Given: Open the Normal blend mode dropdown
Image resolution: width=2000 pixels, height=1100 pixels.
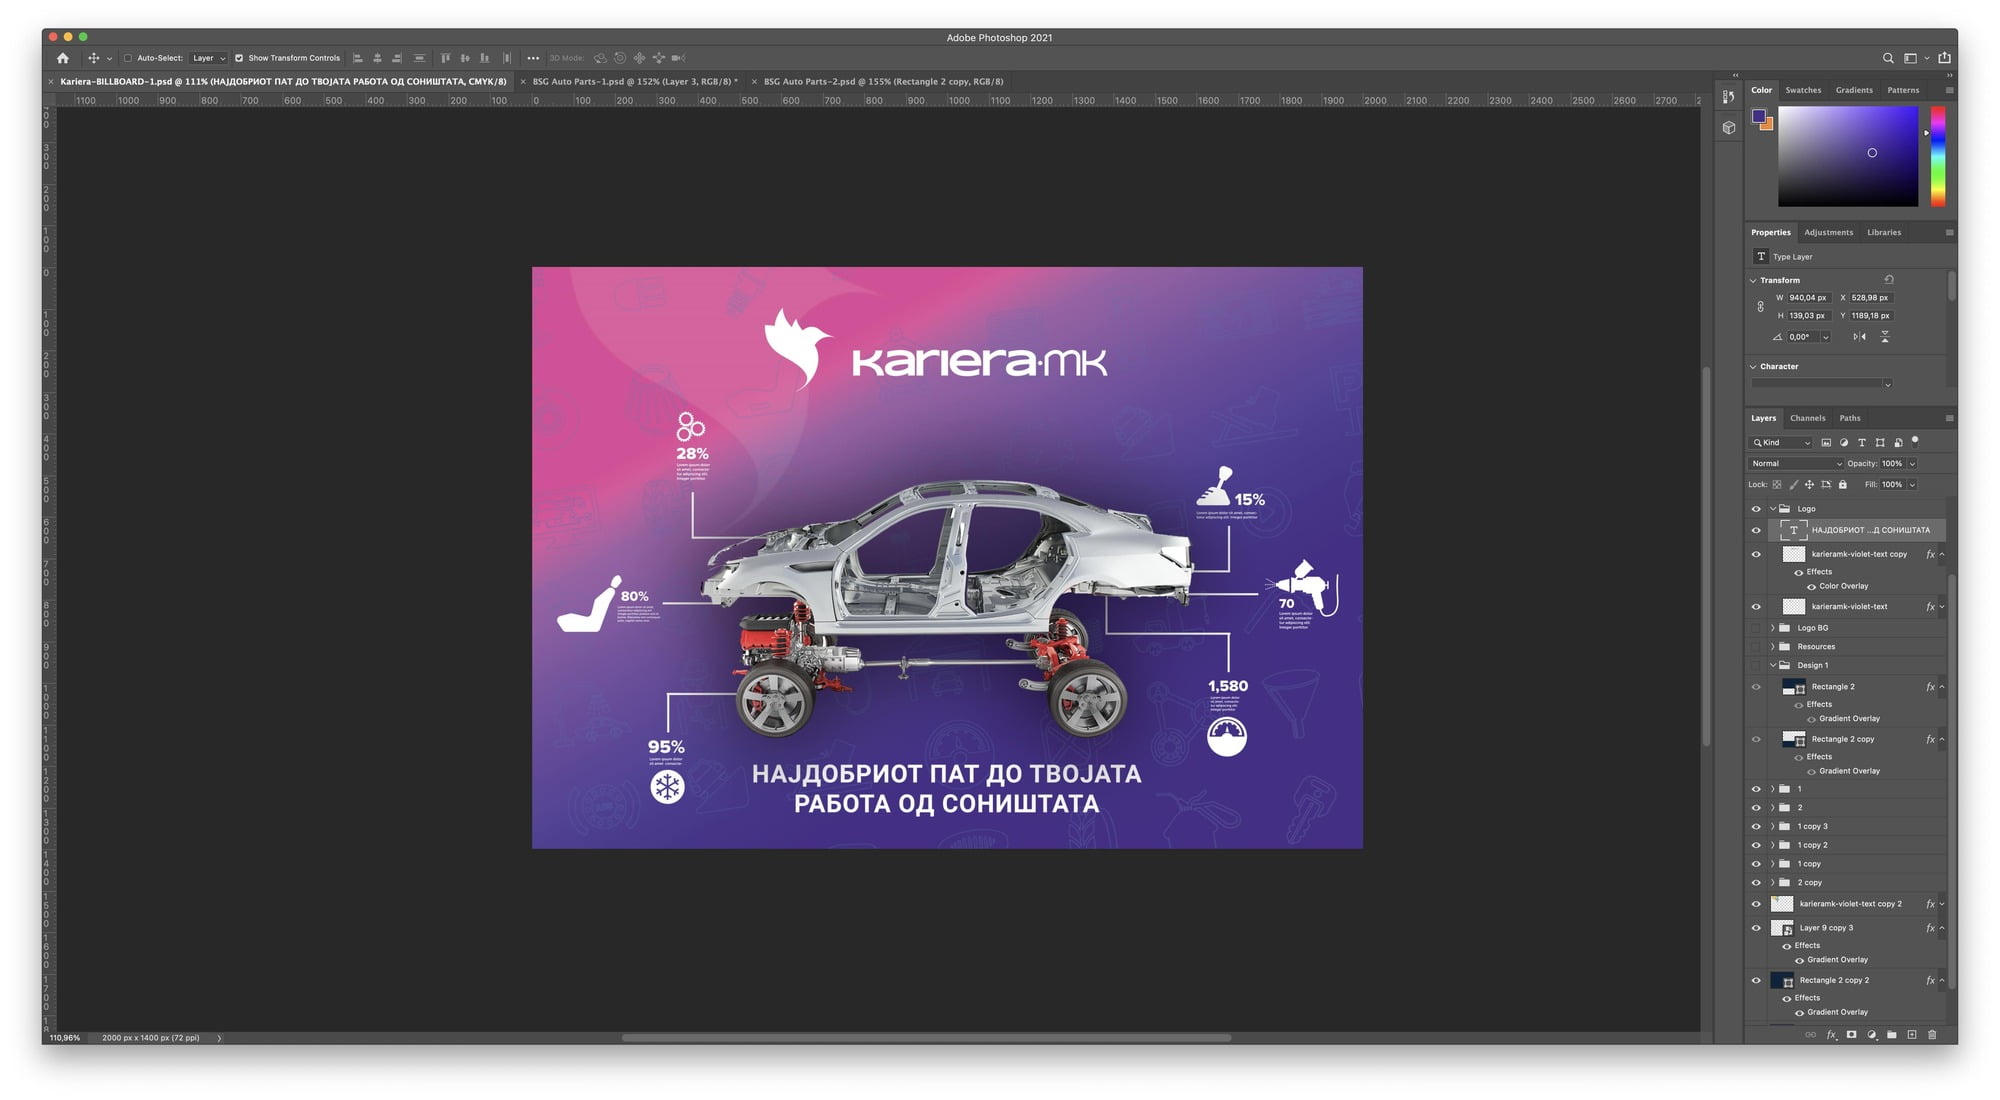Looking at the screenshot, I should (1796, 464).
